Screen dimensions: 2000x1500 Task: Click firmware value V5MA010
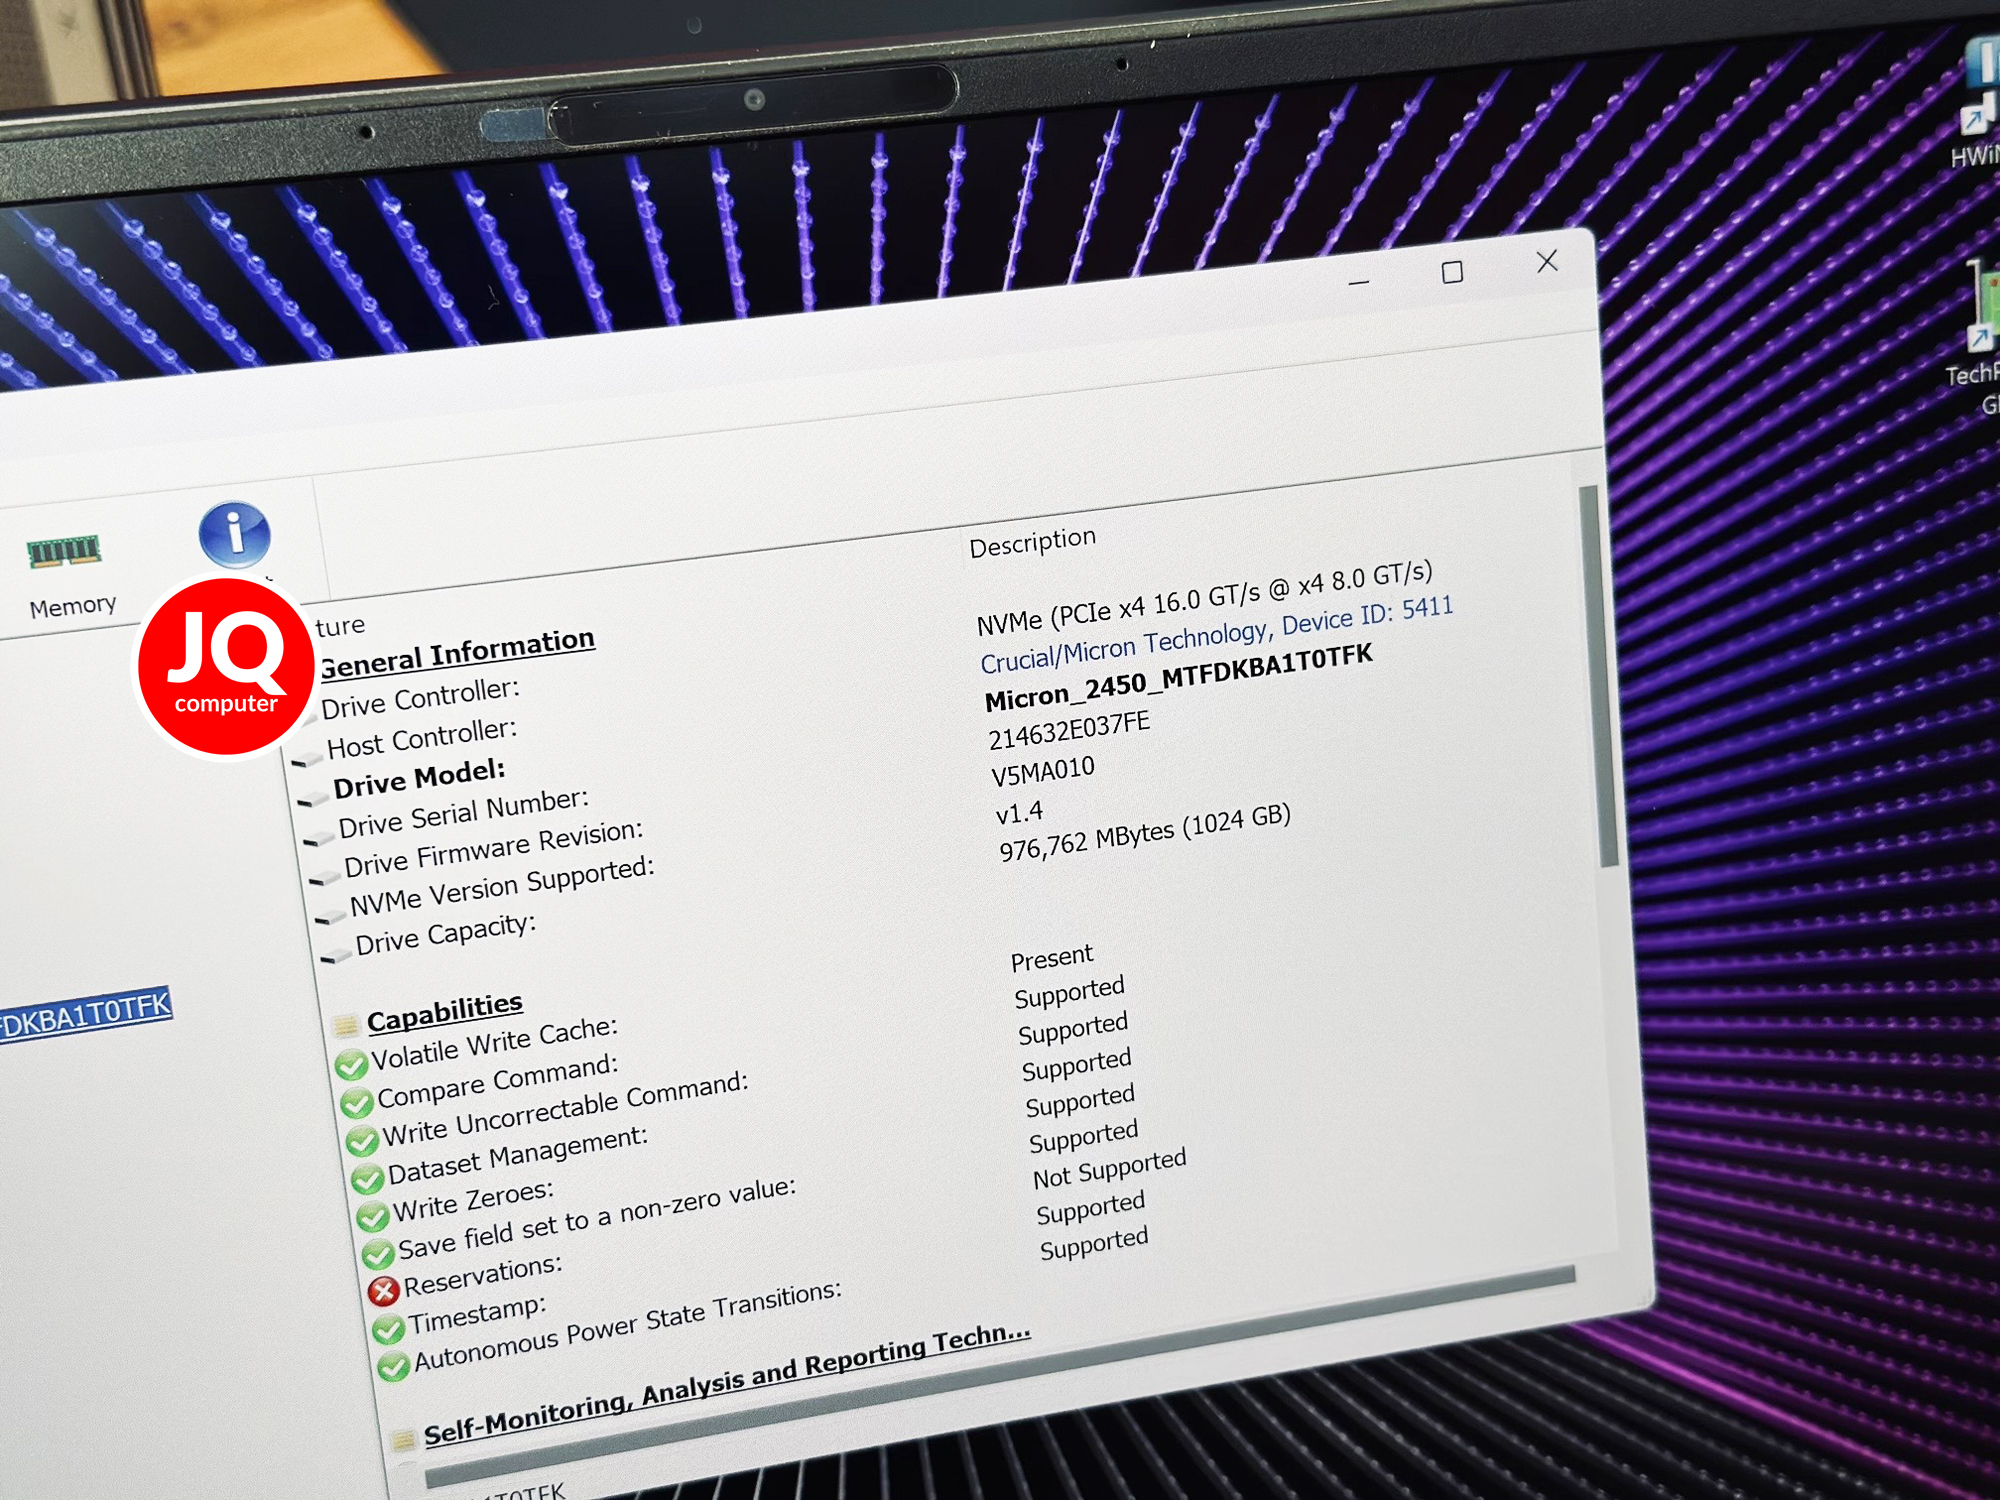tap(1043, 772)
